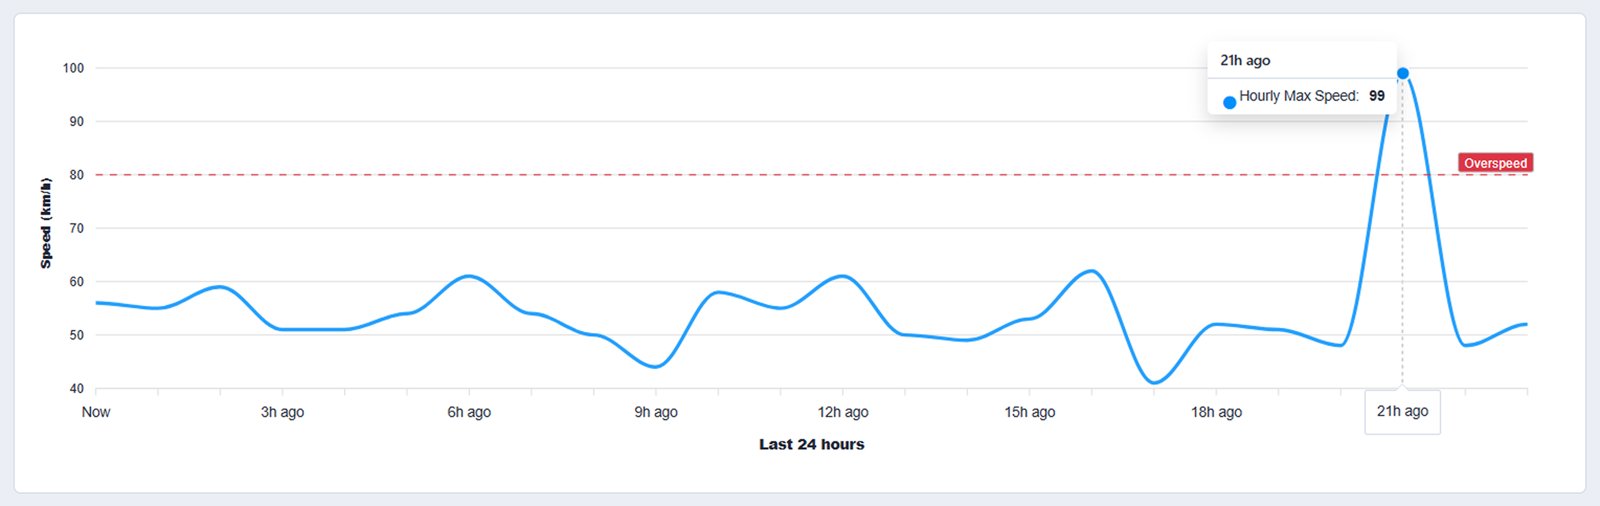Click the '21h ago' tooltip header
Screen dimensions: 1600x506
click(1245, 60)
